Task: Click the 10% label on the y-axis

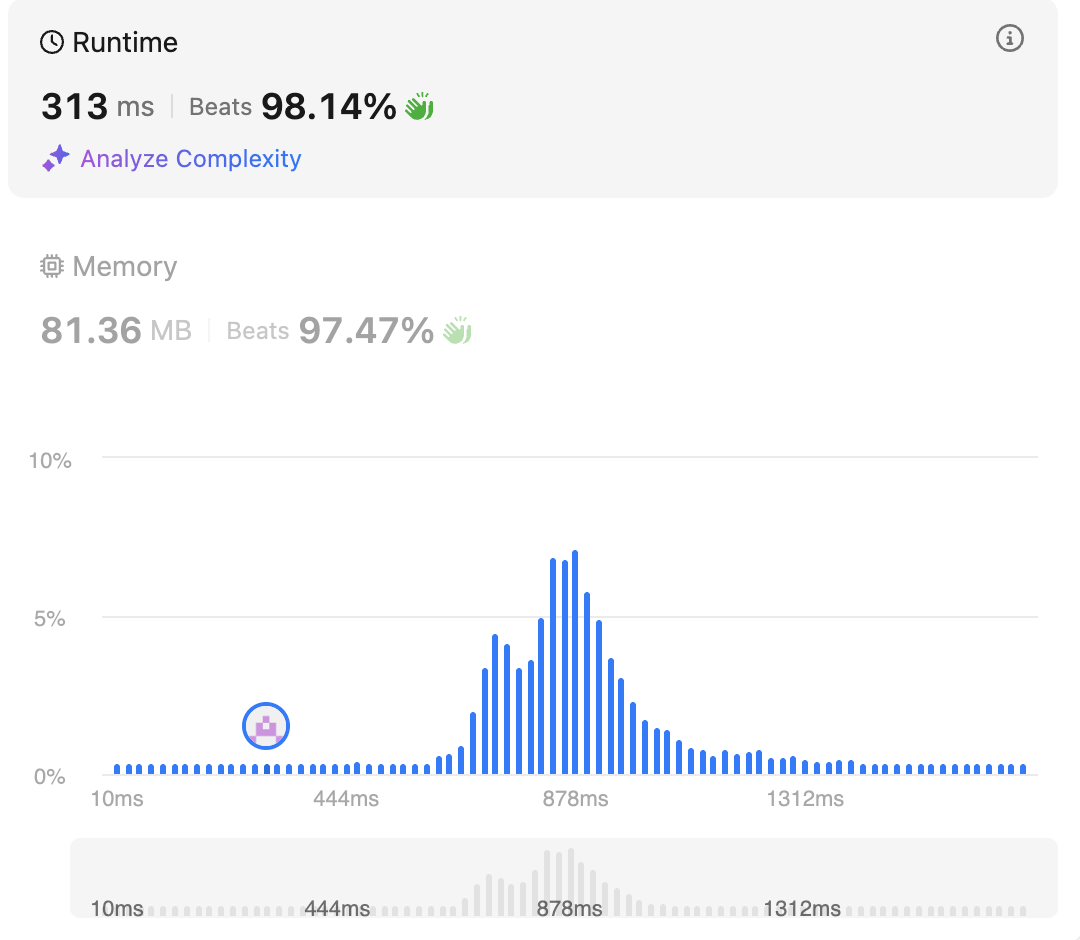Action: tap(50, 461)
